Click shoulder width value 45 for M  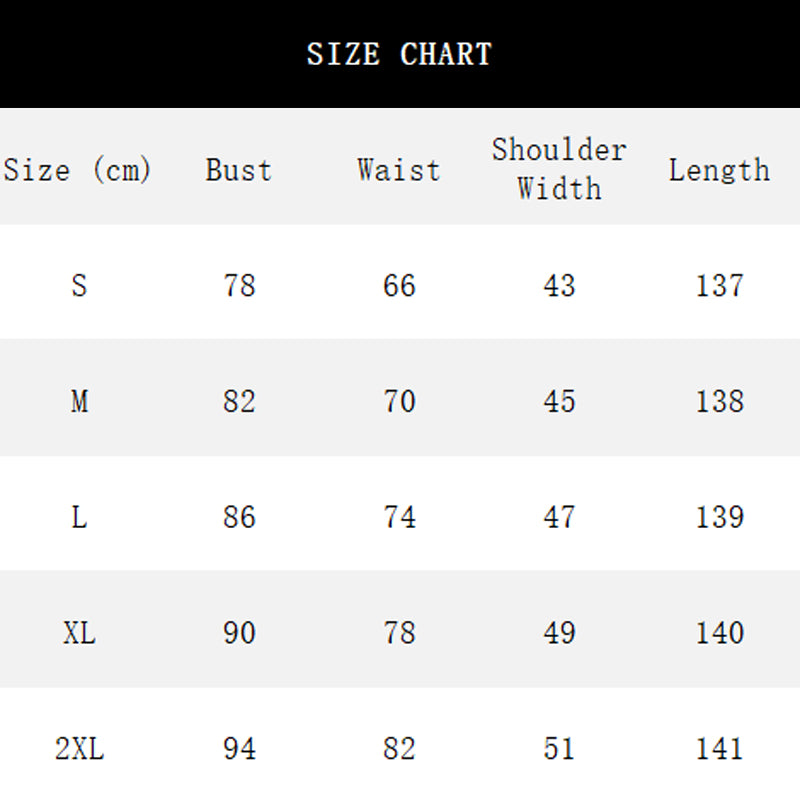click(559, 402)
